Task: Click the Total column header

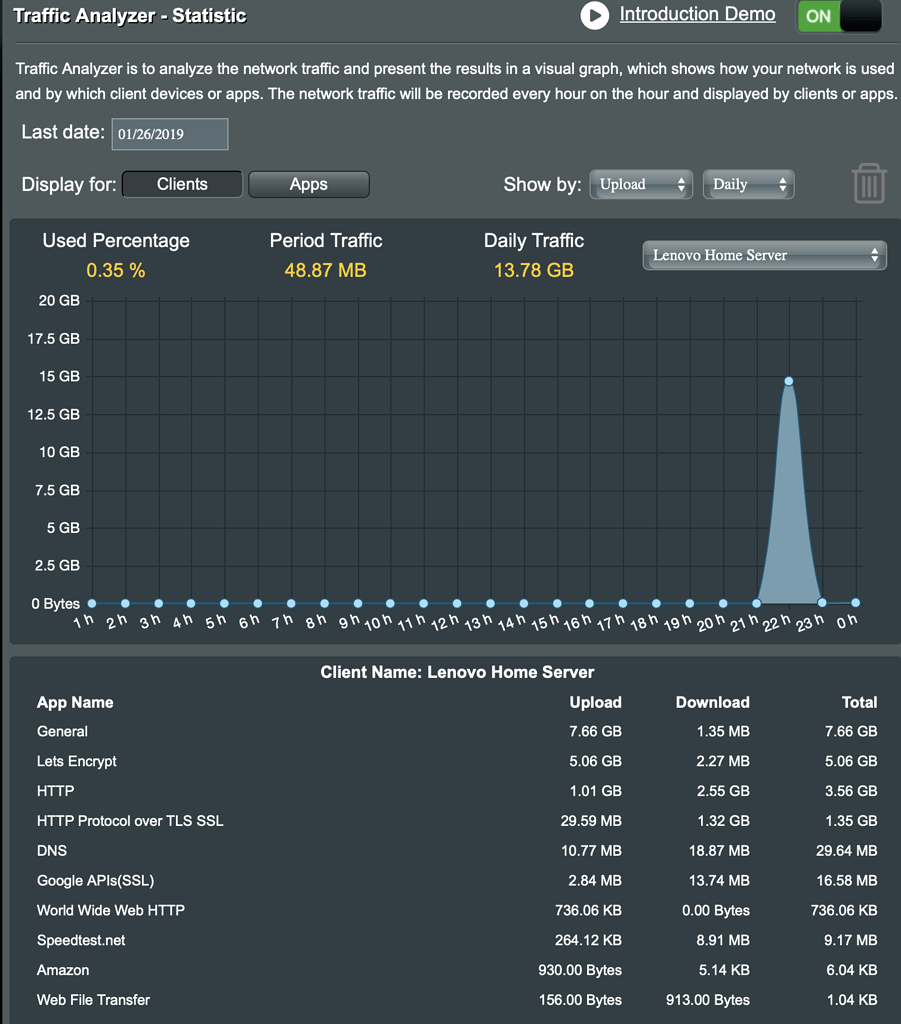Action: pyautogui.click(x=859, y=703)
